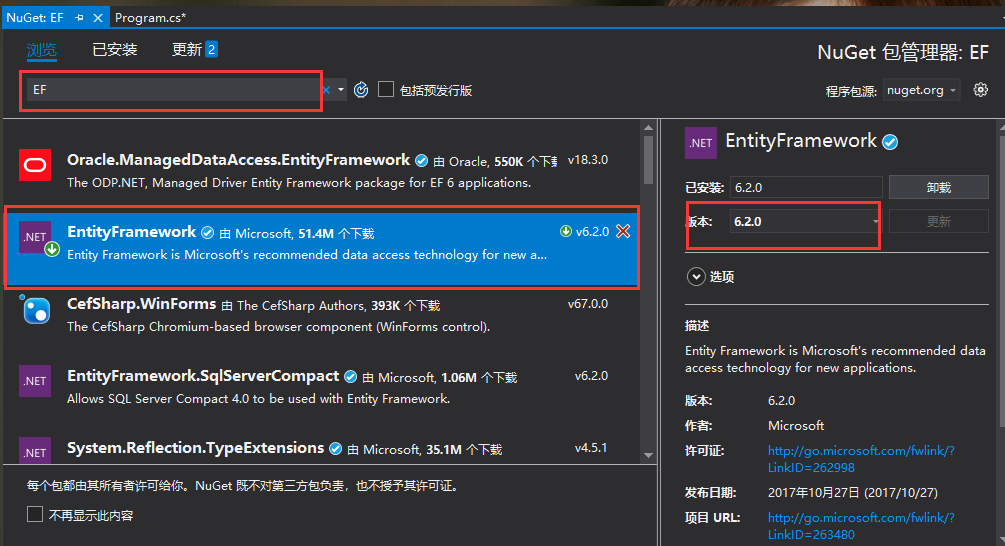Select the Oracle.ManagedDataAccess.EntityFramework package icon
The height and width of the screenshot is (546, 1005).
[35, 165]
